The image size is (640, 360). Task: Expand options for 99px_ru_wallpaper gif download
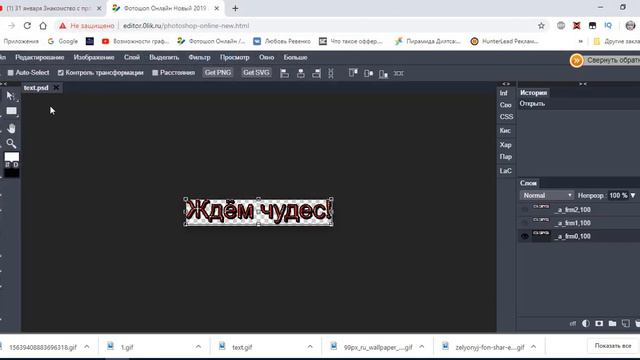[x=422, y=347]
